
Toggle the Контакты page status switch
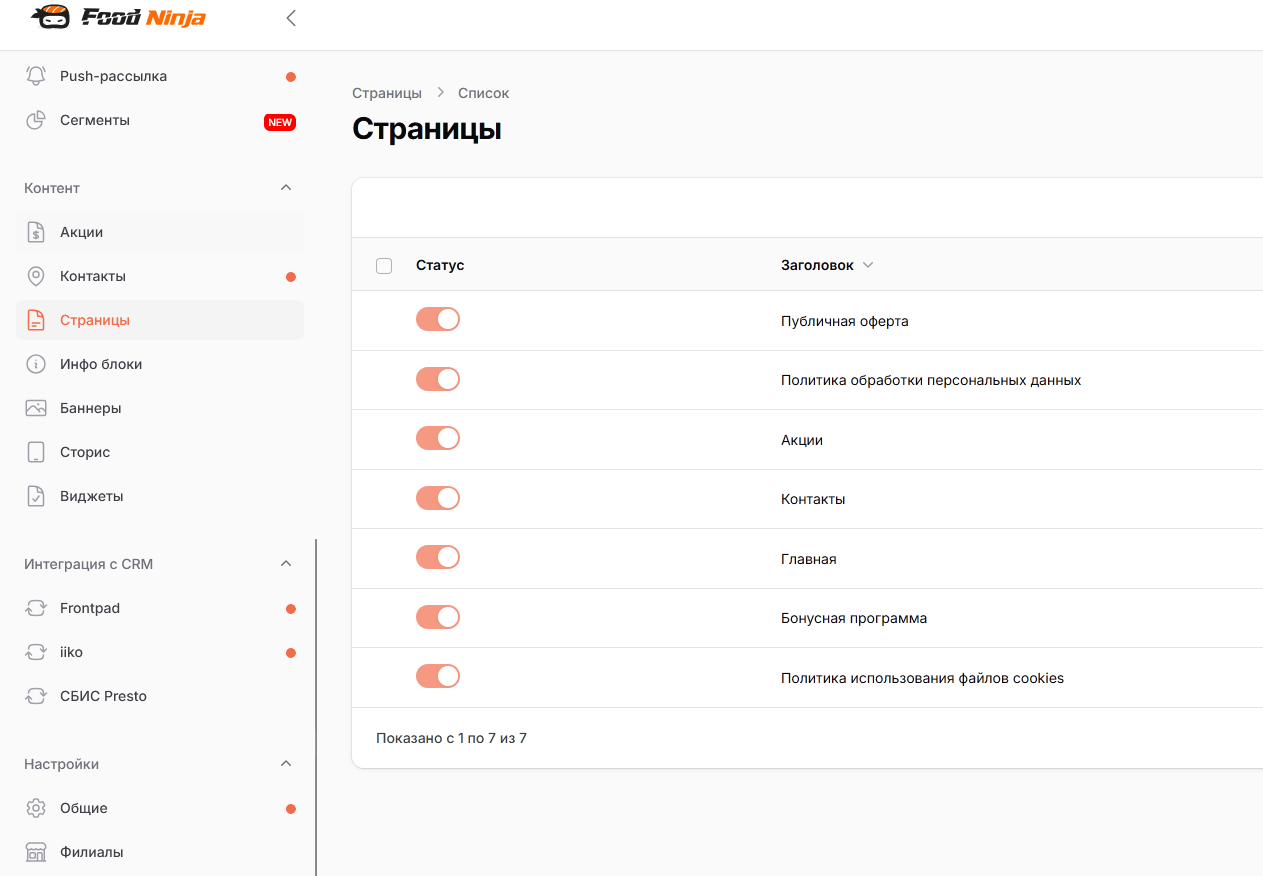tap(438, 498)
